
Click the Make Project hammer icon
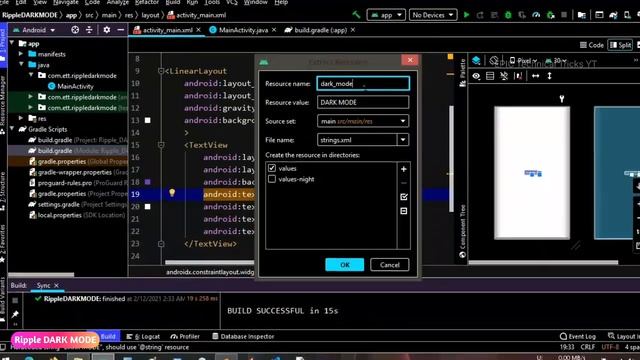coord(356,15)
